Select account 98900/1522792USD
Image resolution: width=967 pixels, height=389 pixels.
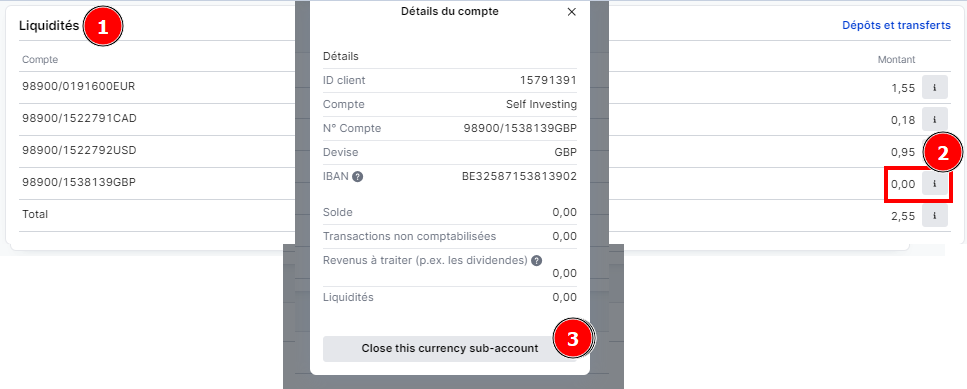(x=79, y=150)
